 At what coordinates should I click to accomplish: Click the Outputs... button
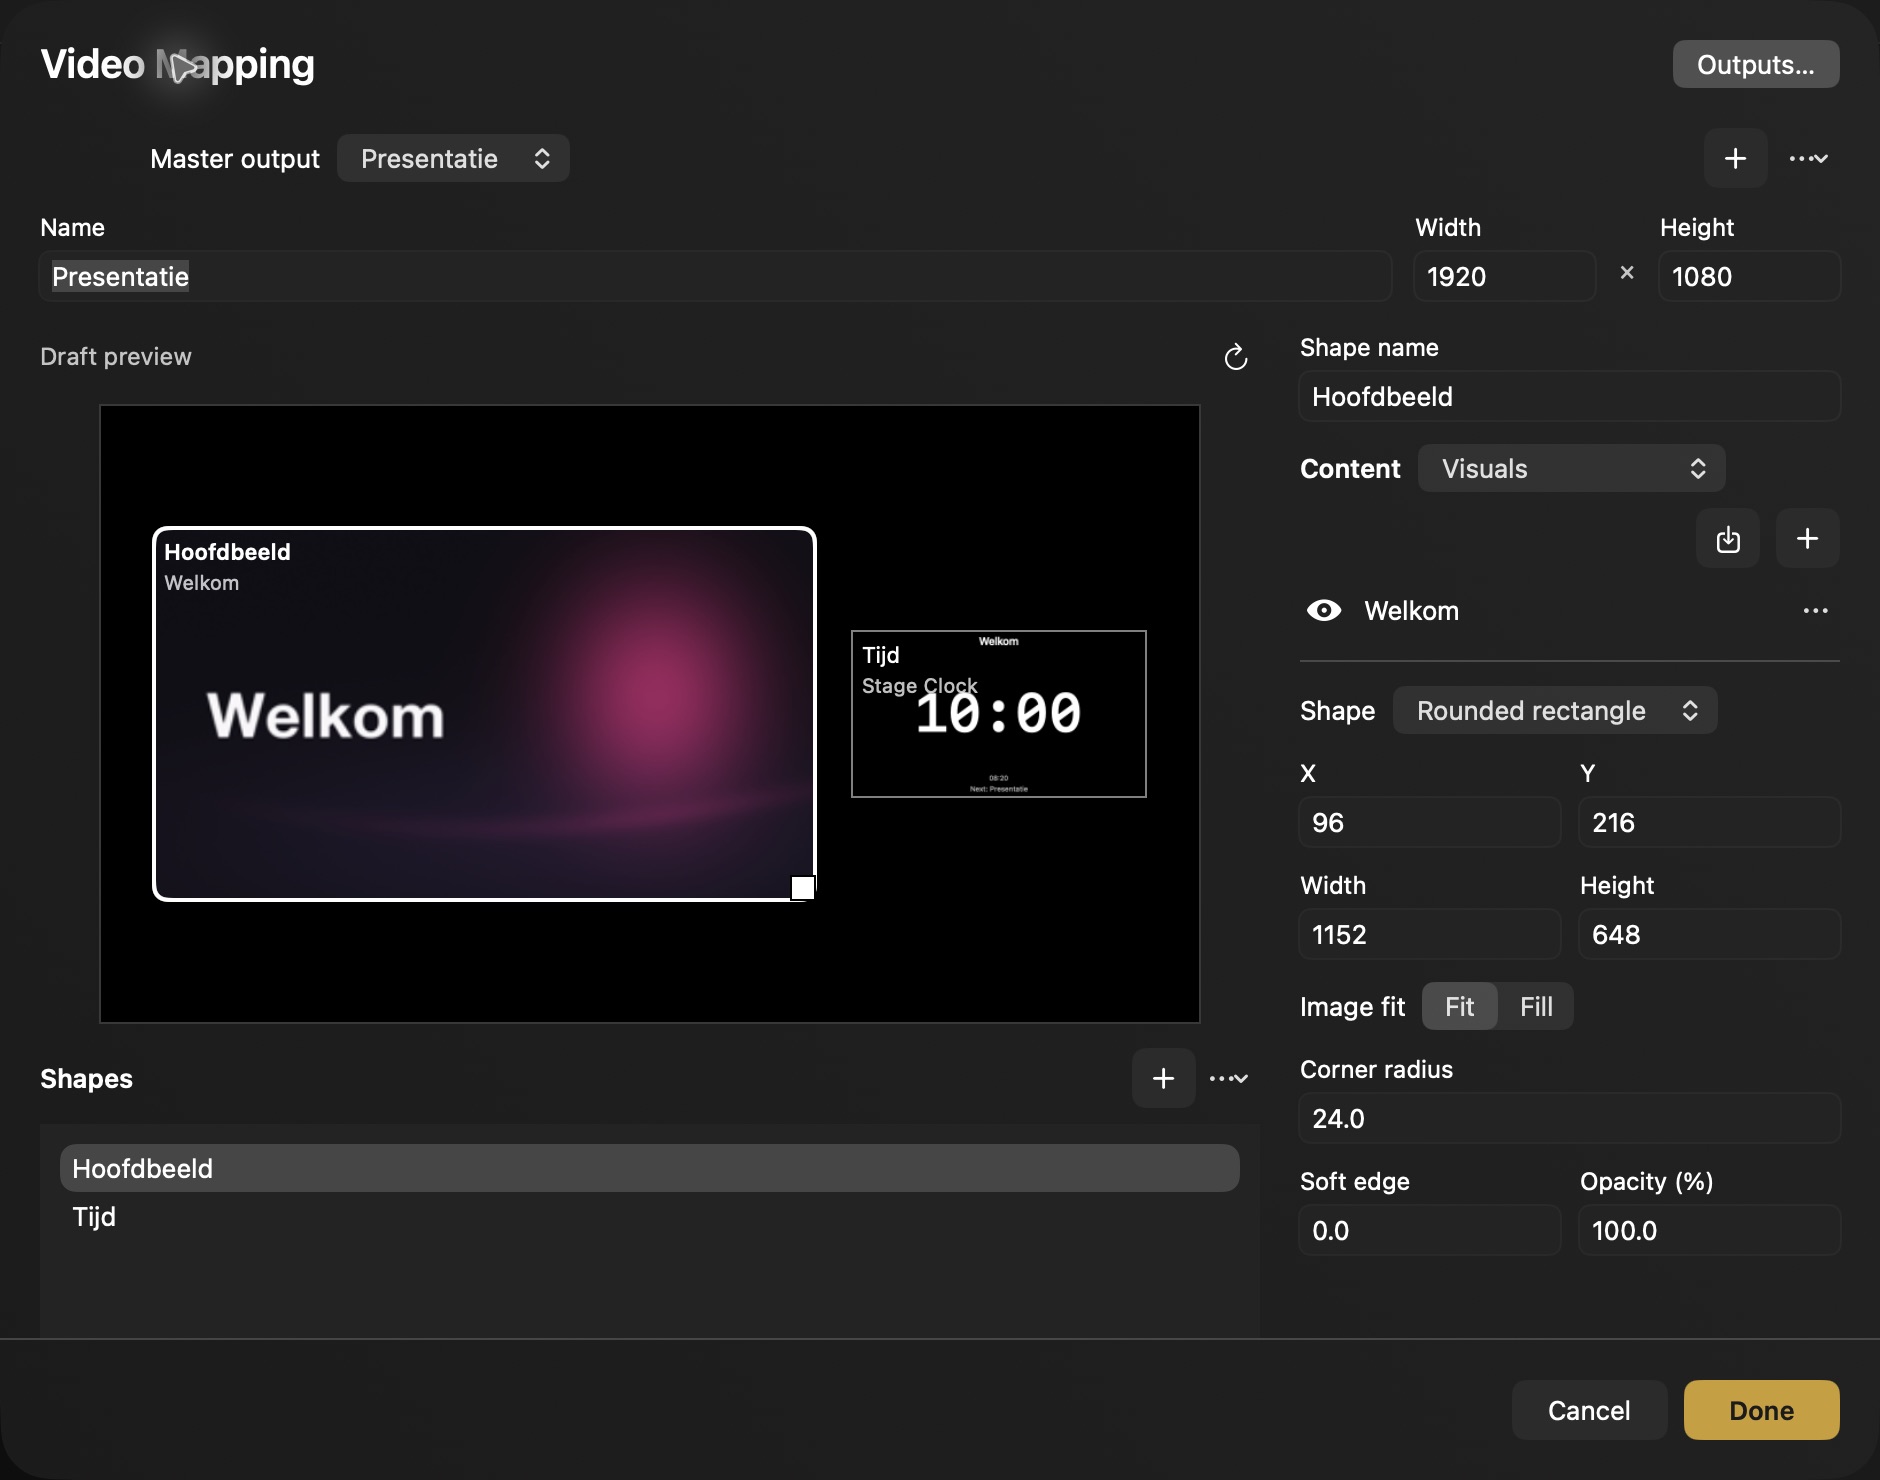[1755, 65]
